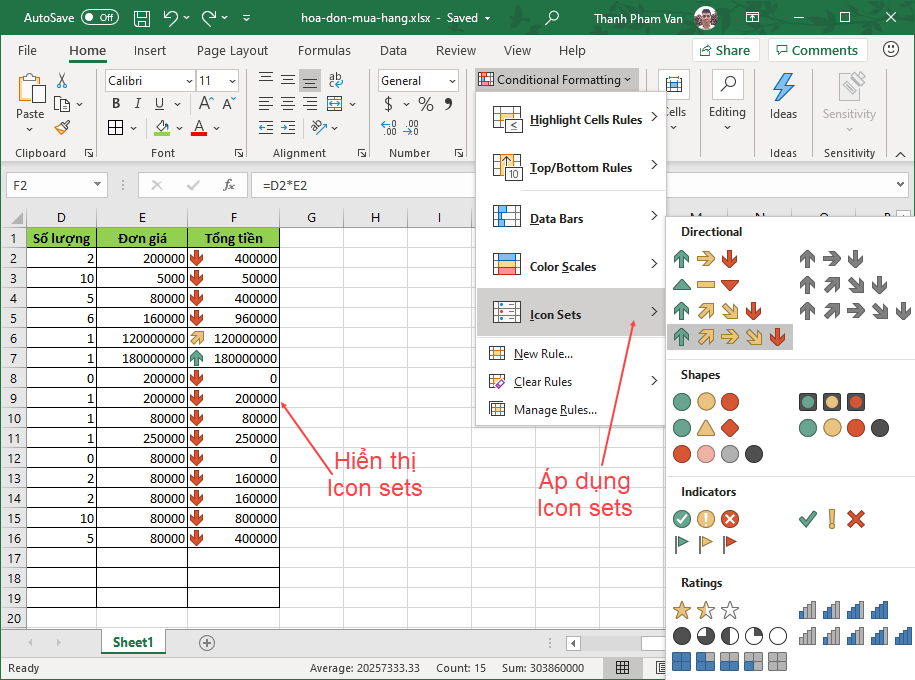Select the three stars rating icon set
915x680 pixels.
click(706, 610)
